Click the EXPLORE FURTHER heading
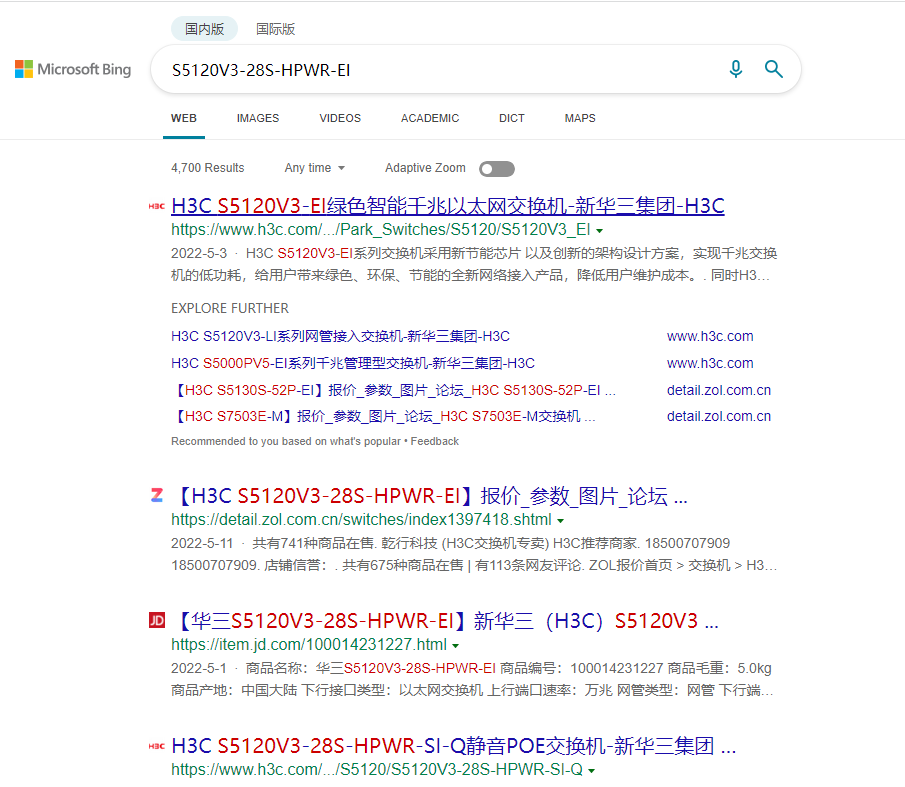This screenshot has height=787, width=905. click(230, 308)
